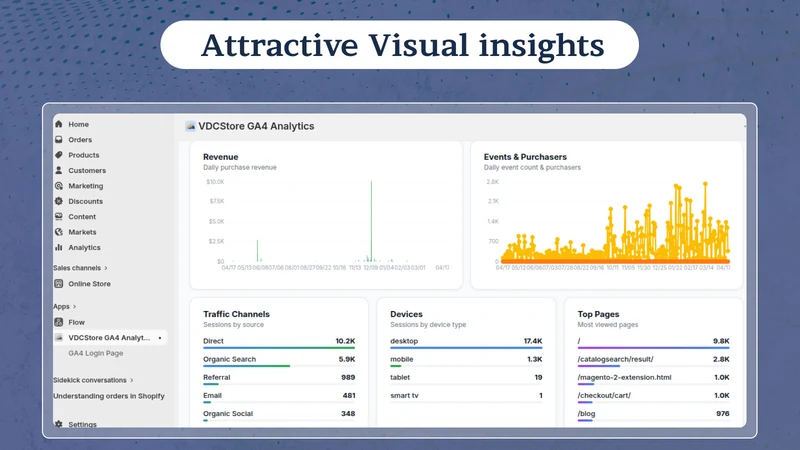
Task: Click the Events & Purchasers heading
Action: (525, 157)
